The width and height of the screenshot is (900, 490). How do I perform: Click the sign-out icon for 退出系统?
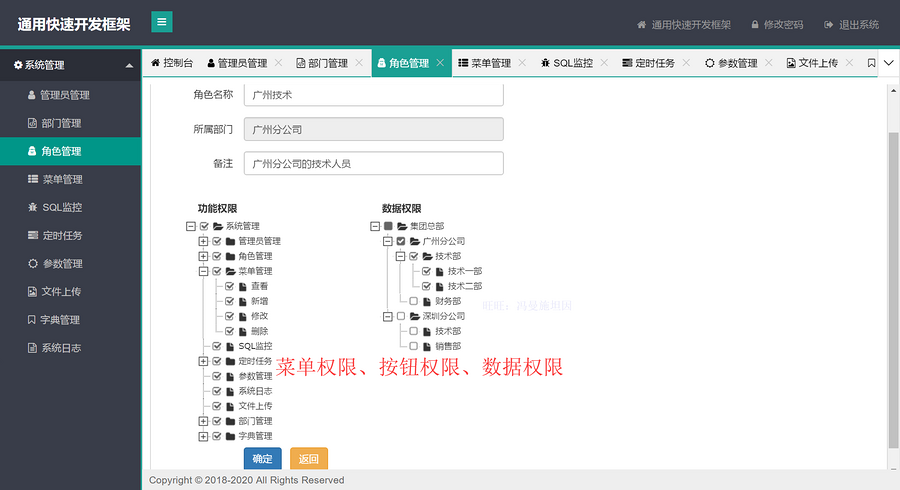pos(828,25)
